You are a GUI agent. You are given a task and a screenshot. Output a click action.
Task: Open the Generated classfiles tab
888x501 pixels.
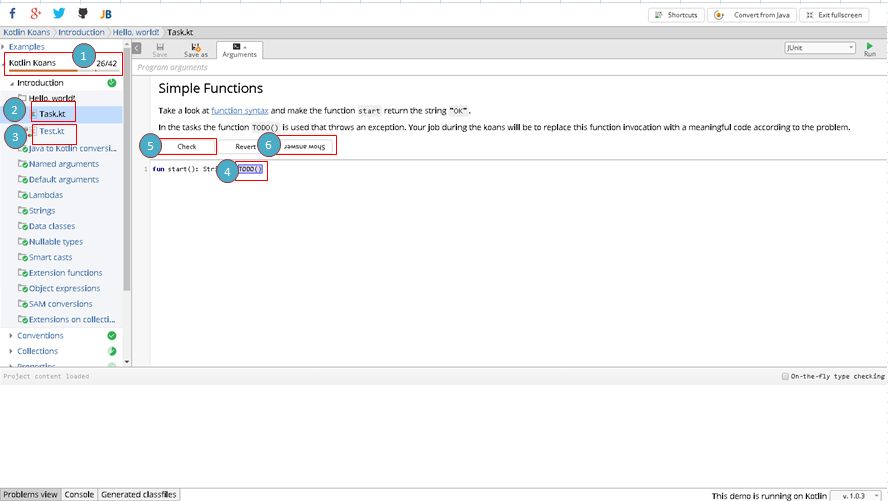138,494
